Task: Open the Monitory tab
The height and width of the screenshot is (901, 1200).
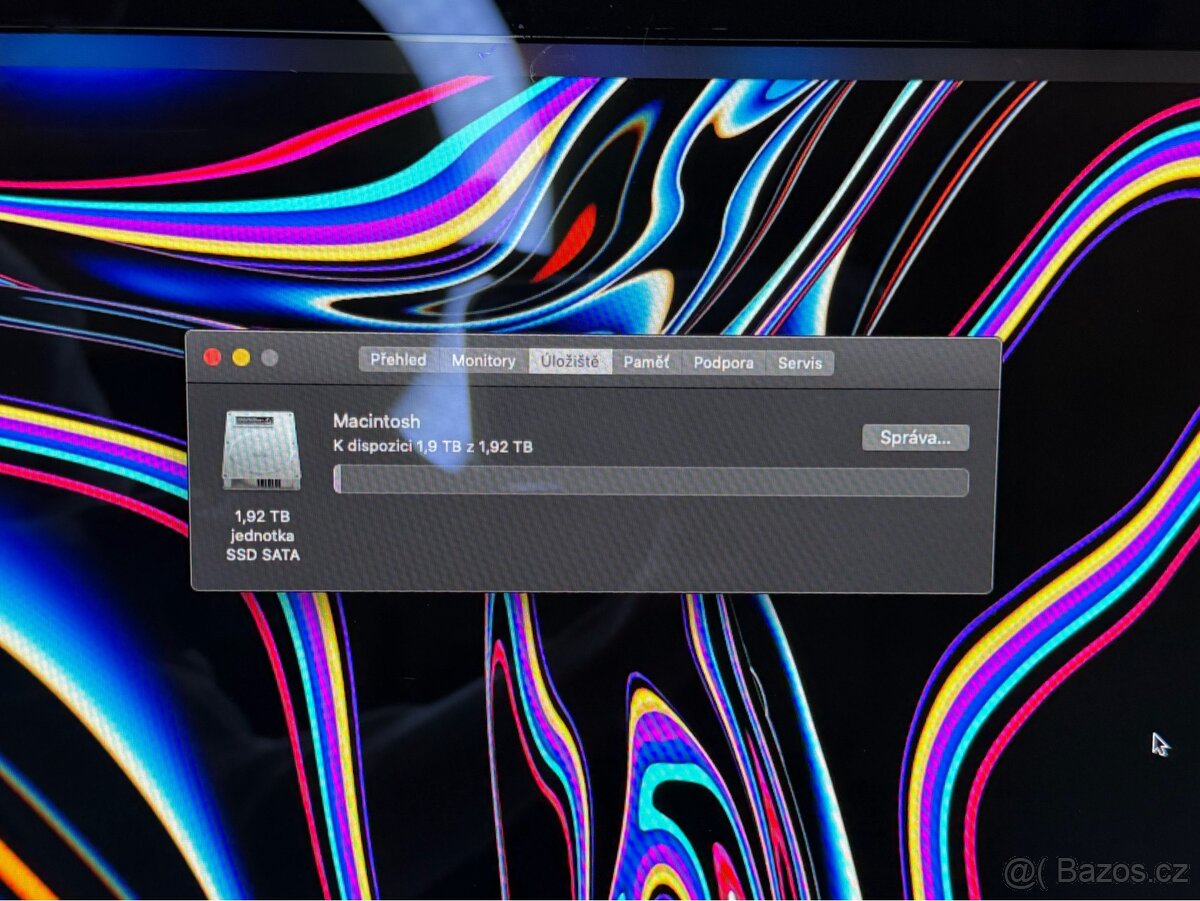Action: point(483,361)
